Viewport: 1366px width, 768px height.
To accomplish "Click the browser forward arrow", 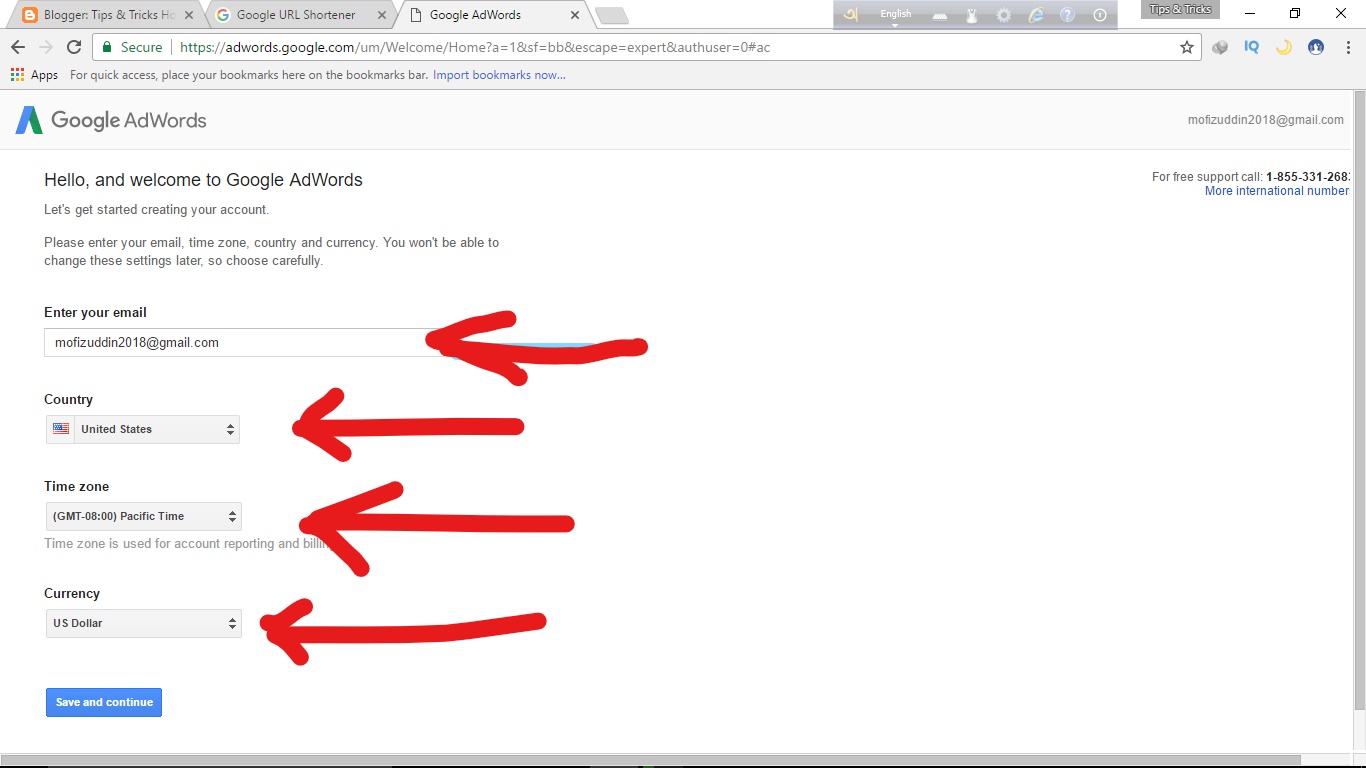I will pyautogui.click(x=46, y=47).
